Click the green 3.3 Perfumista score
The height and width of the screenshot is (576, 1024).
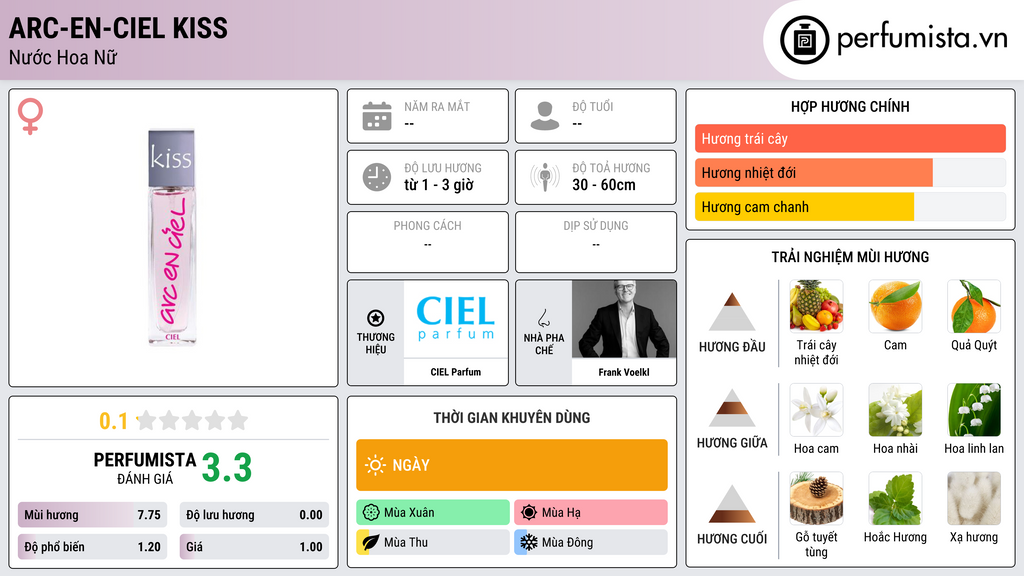(227, 468)
